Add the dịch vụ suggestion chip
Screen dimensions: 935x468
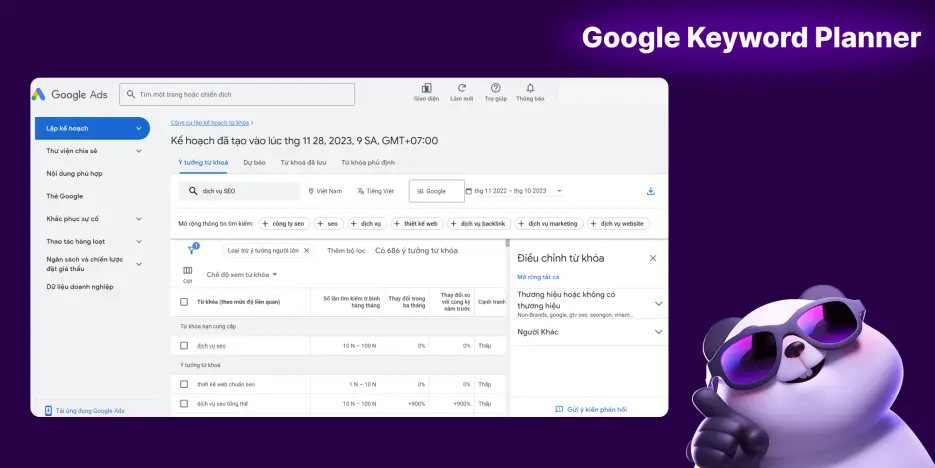click(367, 224)
